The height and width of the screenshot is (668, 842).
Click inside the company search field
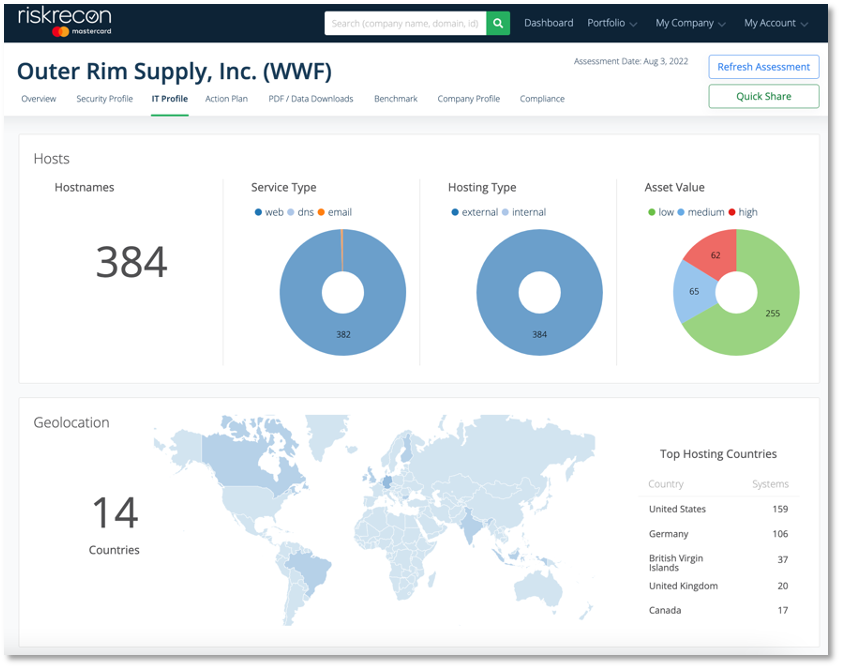(x=405, y=23)
